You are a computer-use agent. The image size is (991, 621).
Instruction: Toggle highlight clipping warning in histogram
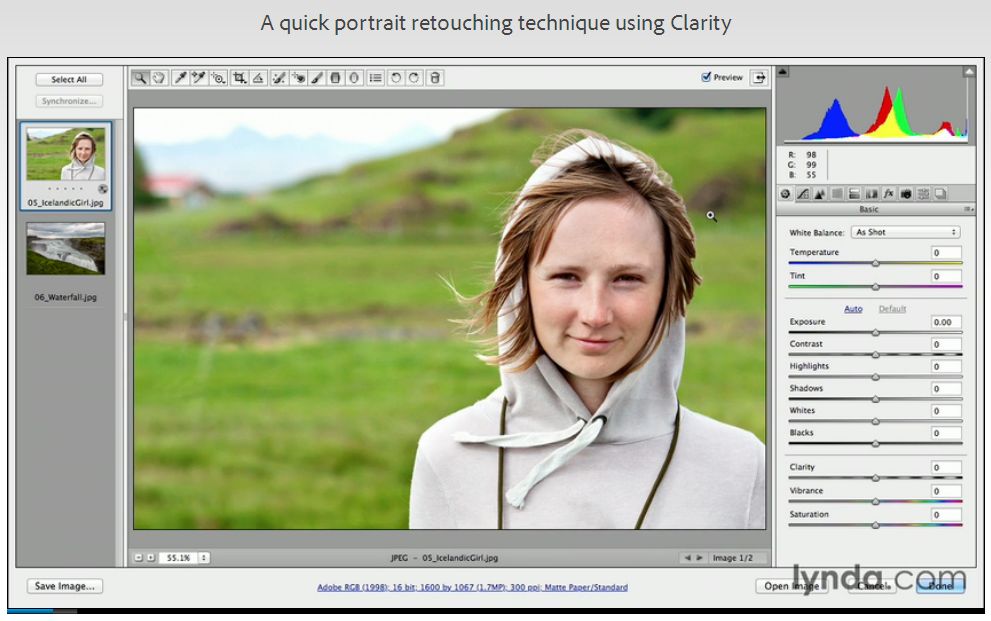click(968, 72)
